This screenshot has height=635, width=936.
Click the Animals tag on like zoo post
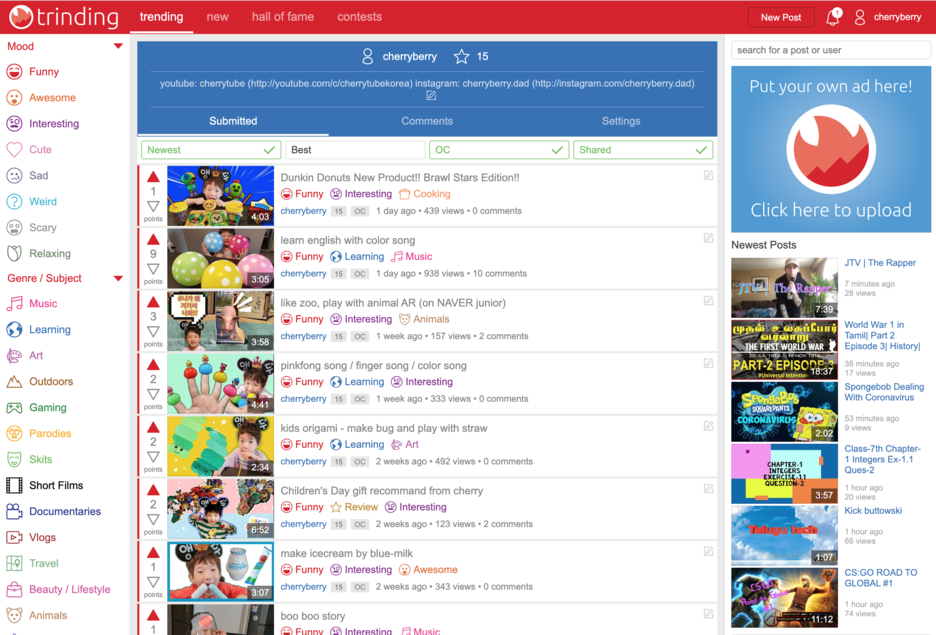click(x=424, y=319)
